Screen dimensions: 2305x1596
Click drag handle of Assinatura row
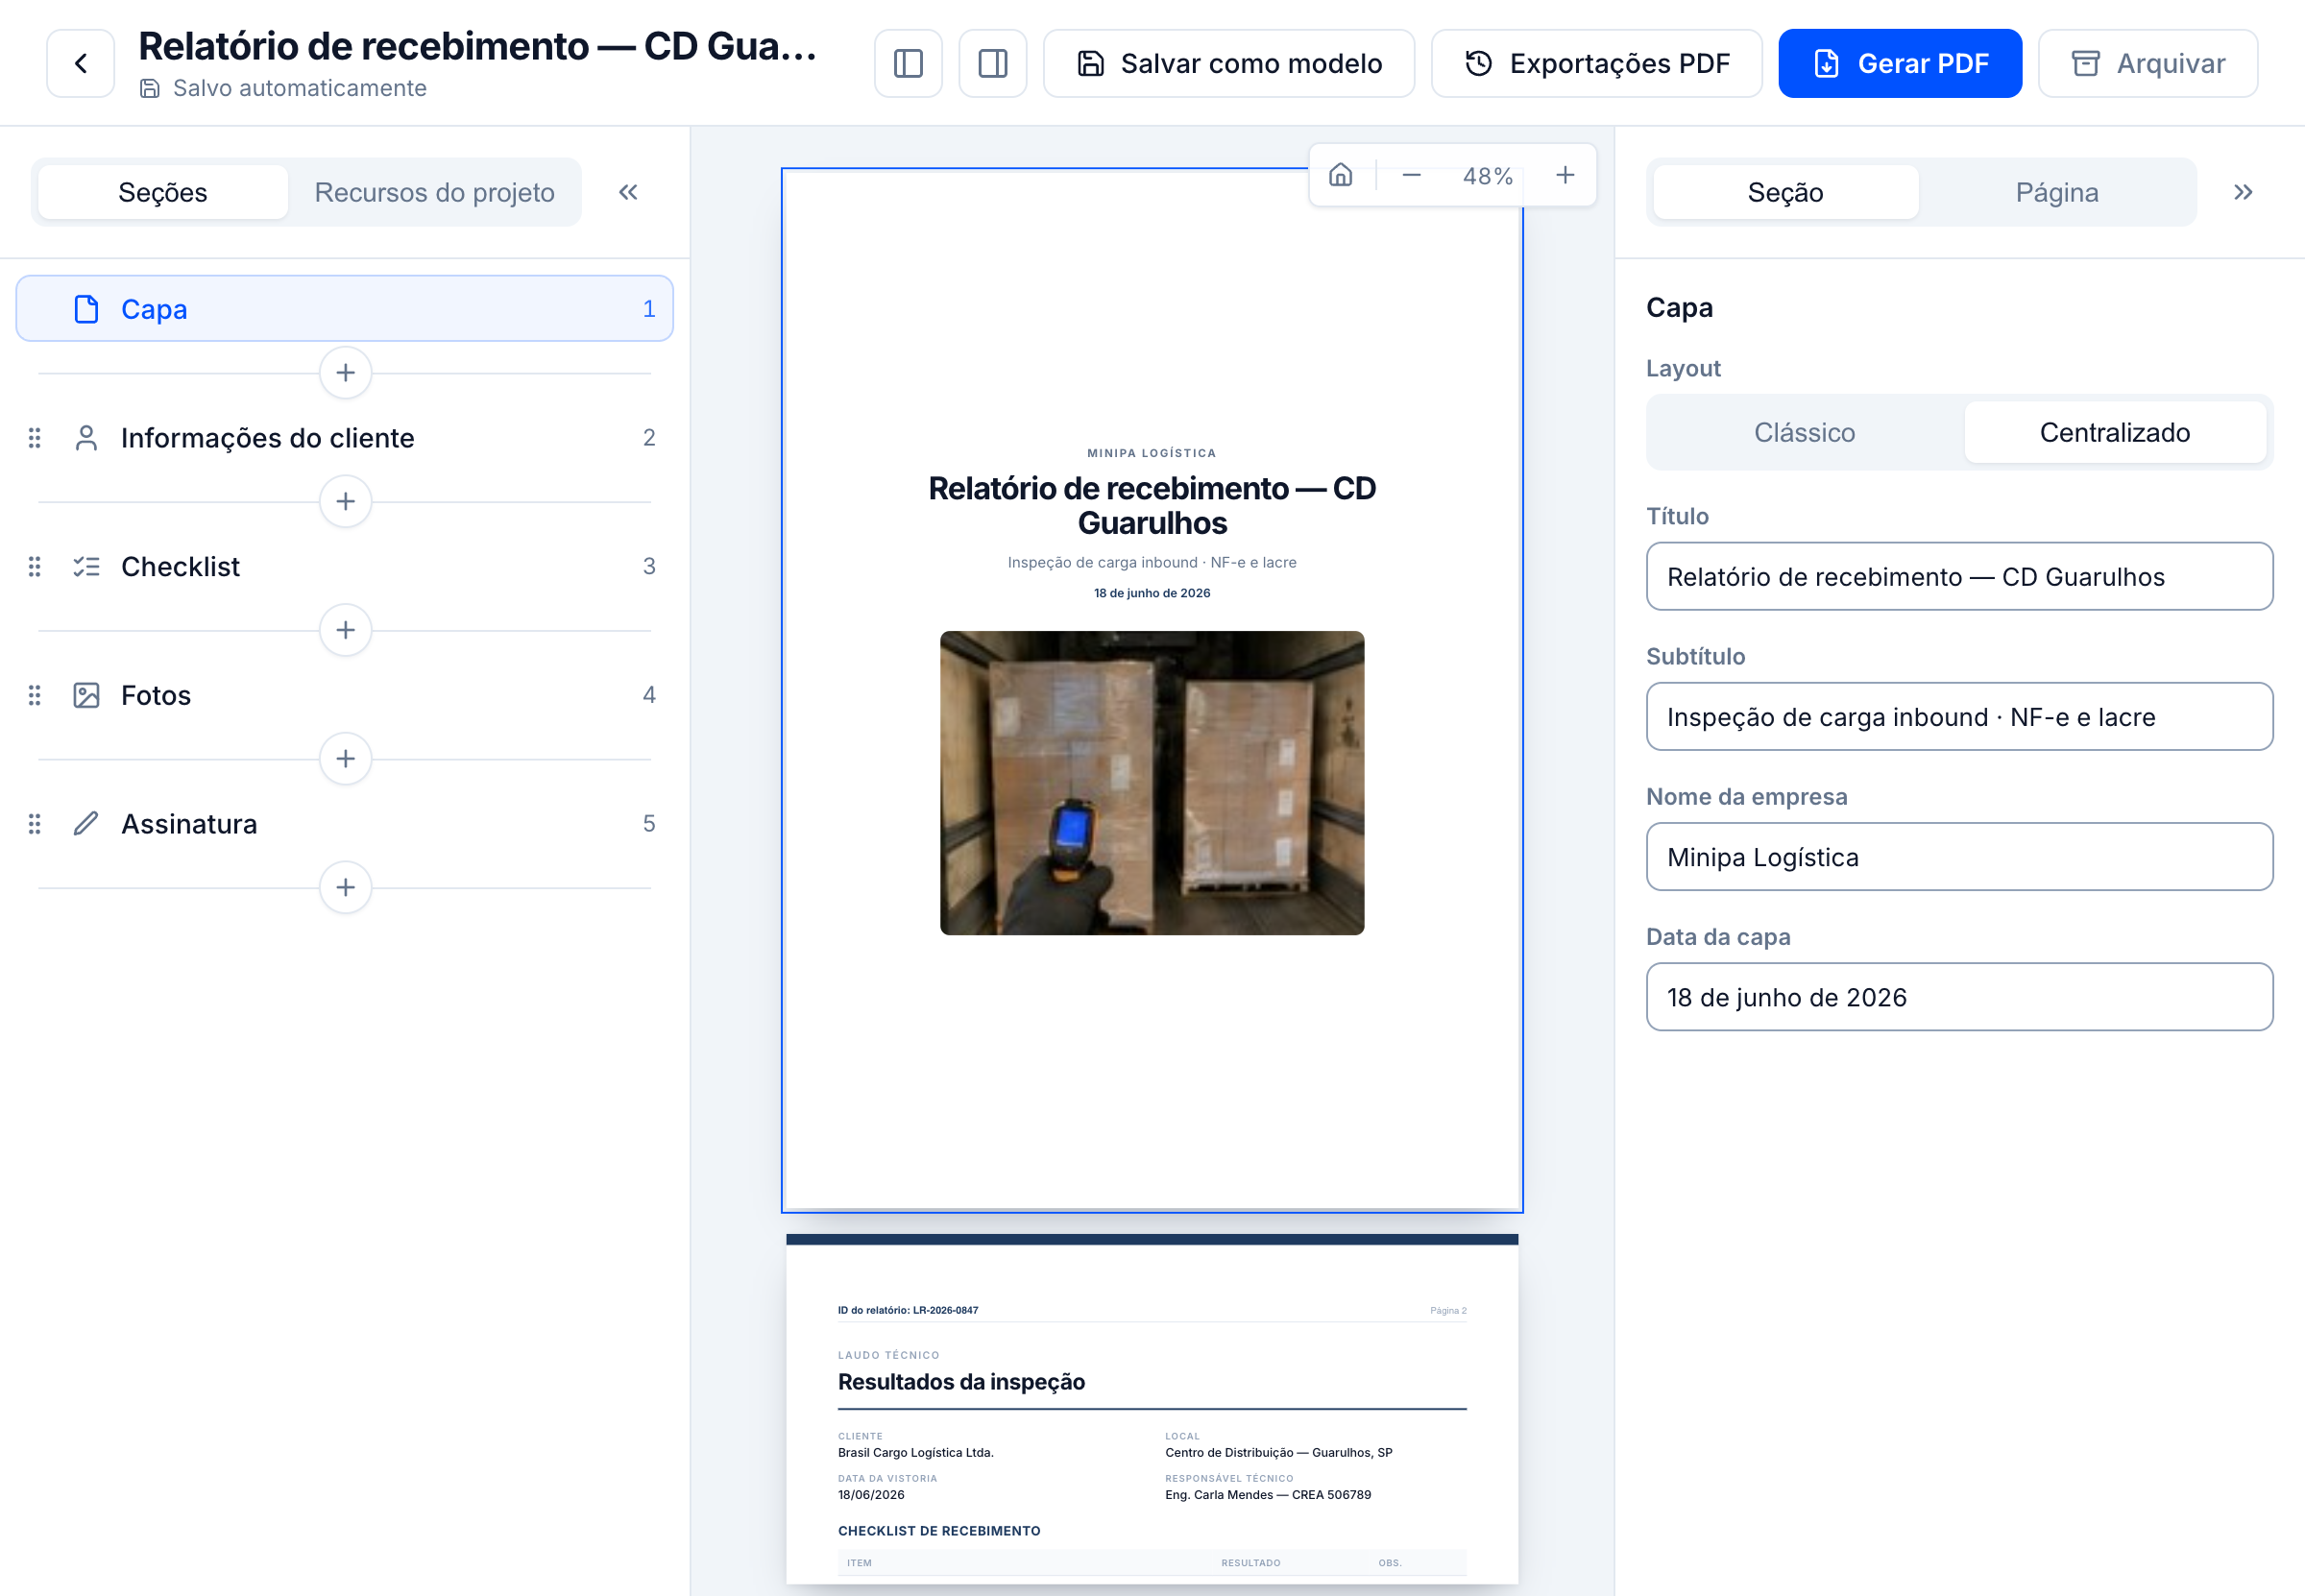click(34, 823)
